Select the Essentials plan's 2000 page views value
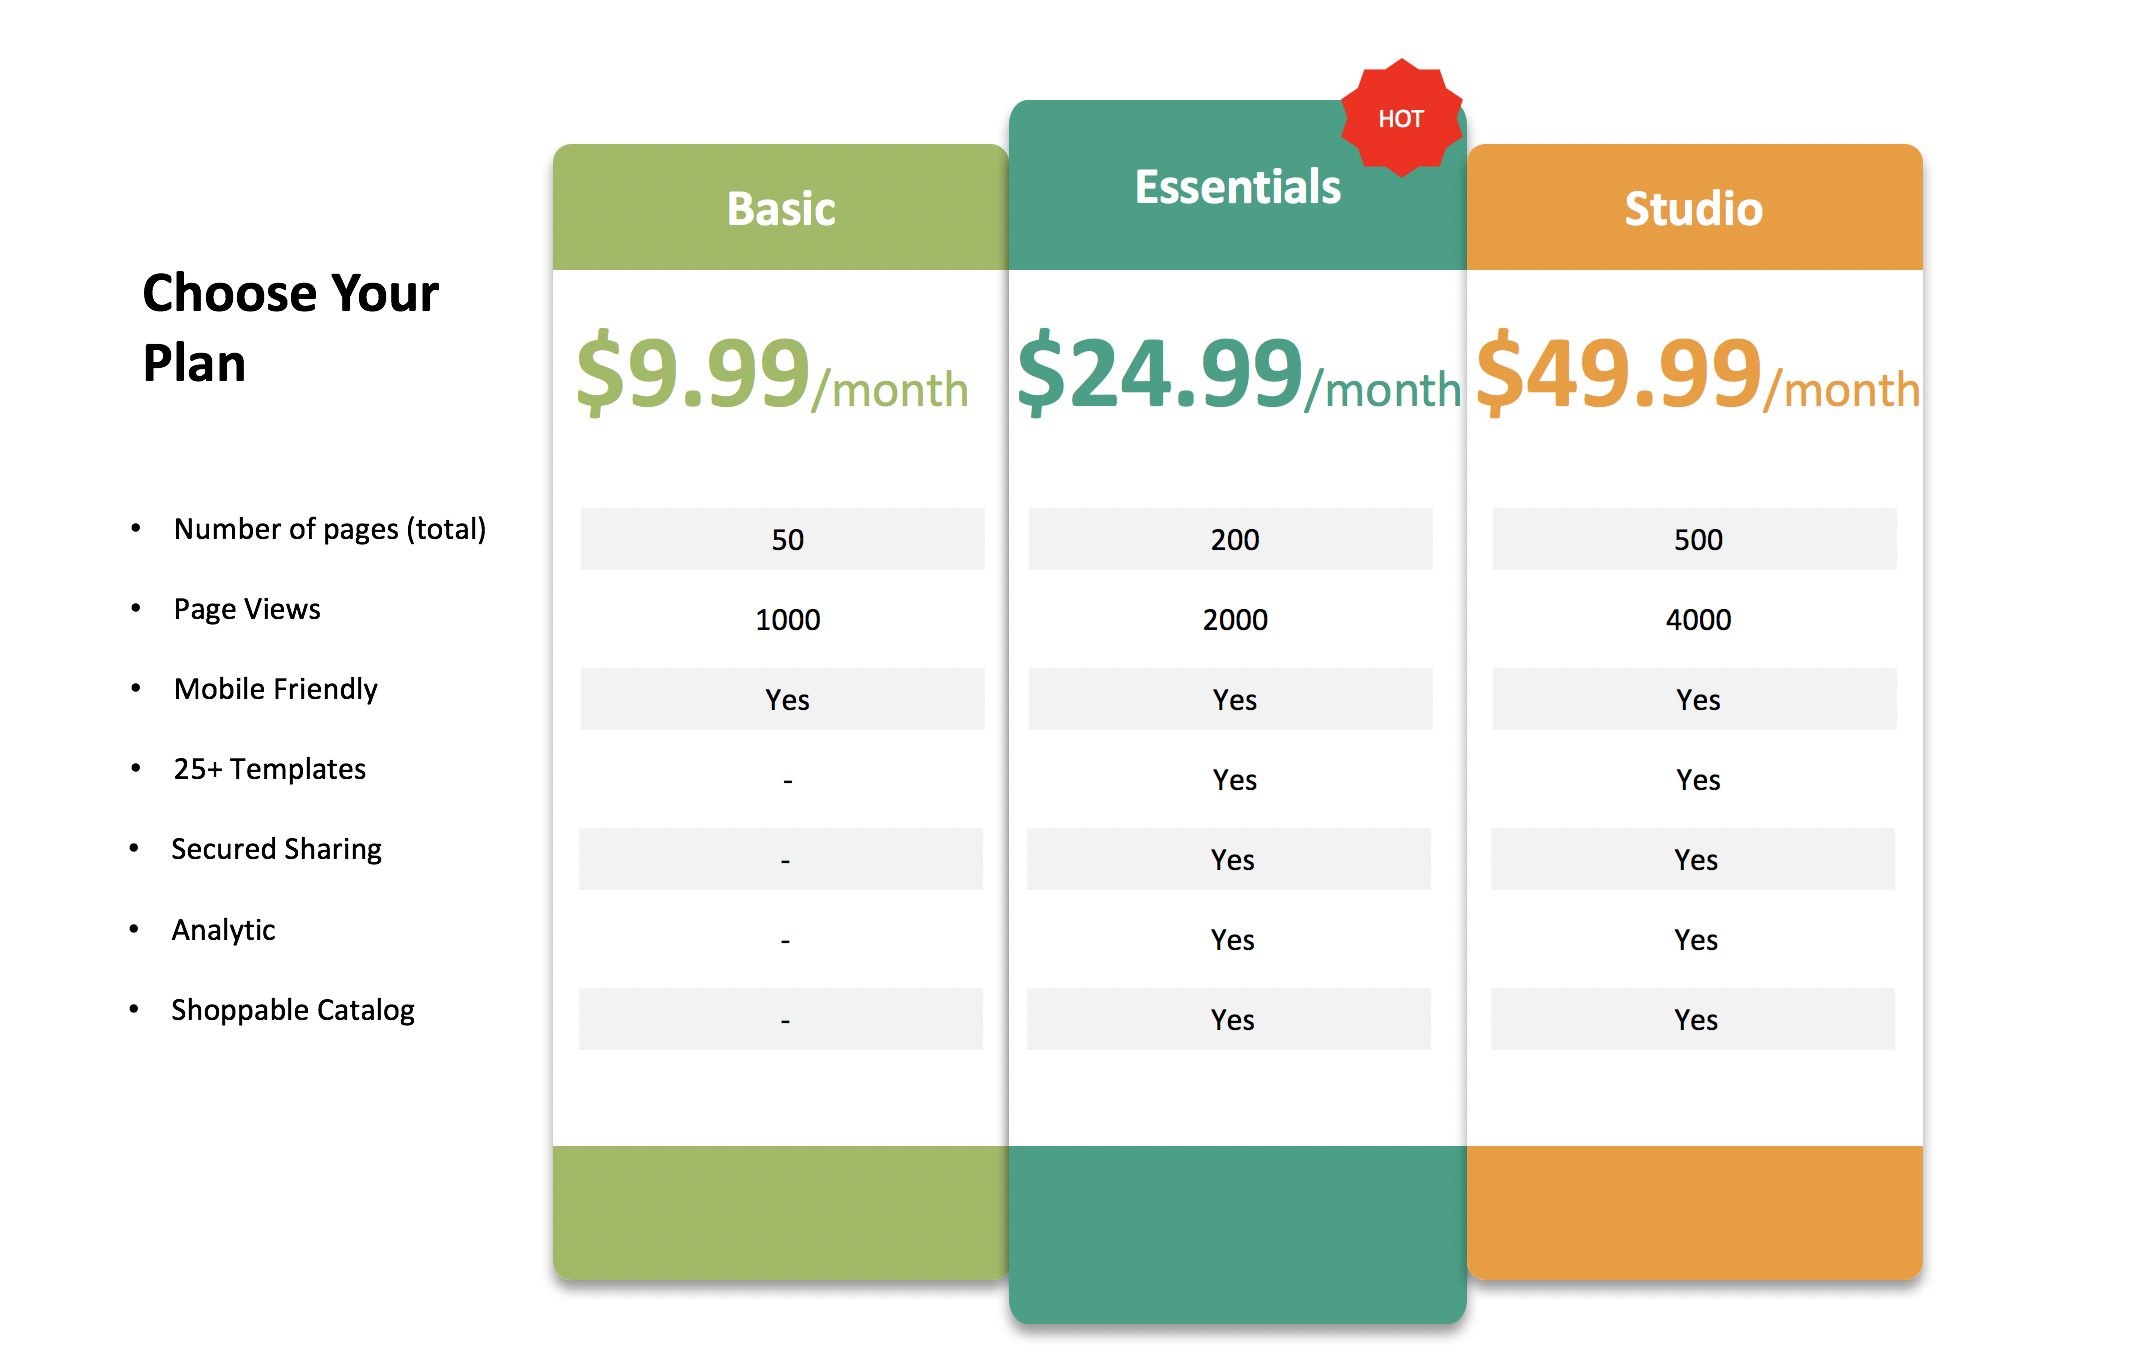2134x1372 pixels. (x=1235, y=620)
